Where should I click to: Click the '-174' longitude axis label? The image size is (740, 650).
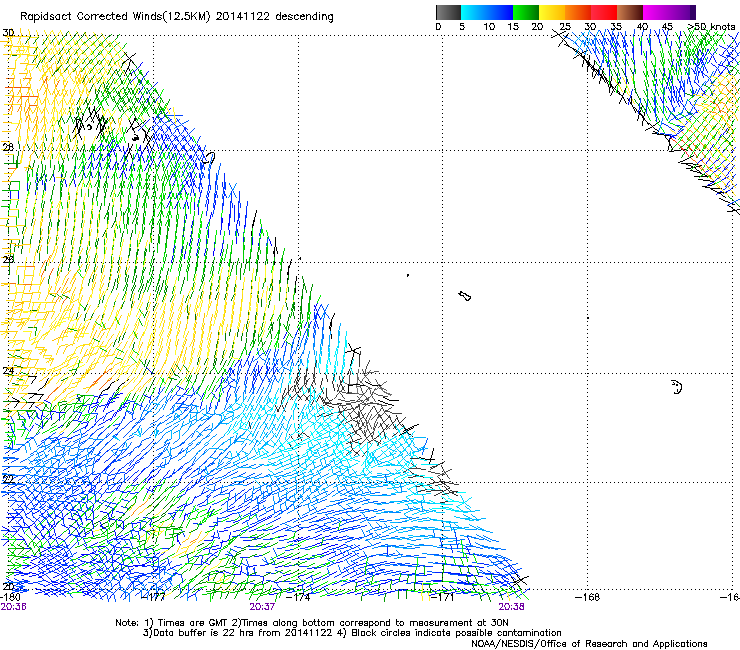point(299,597)
